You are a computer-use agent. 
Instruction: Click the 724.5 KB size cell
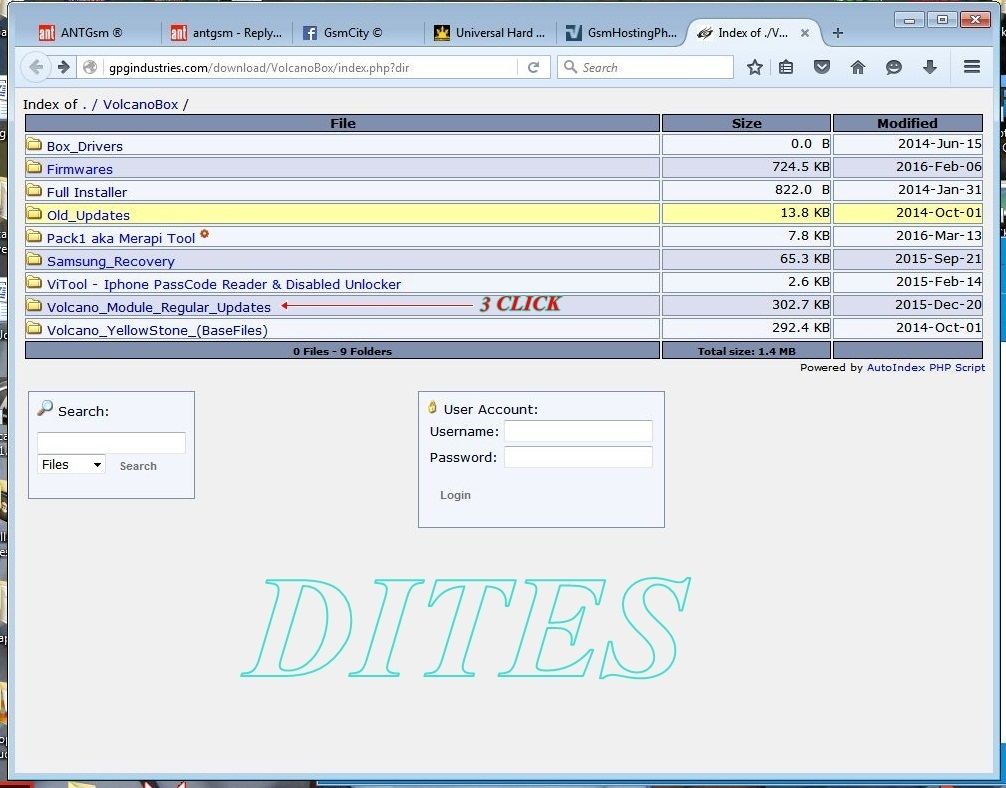tap(747, 167)
